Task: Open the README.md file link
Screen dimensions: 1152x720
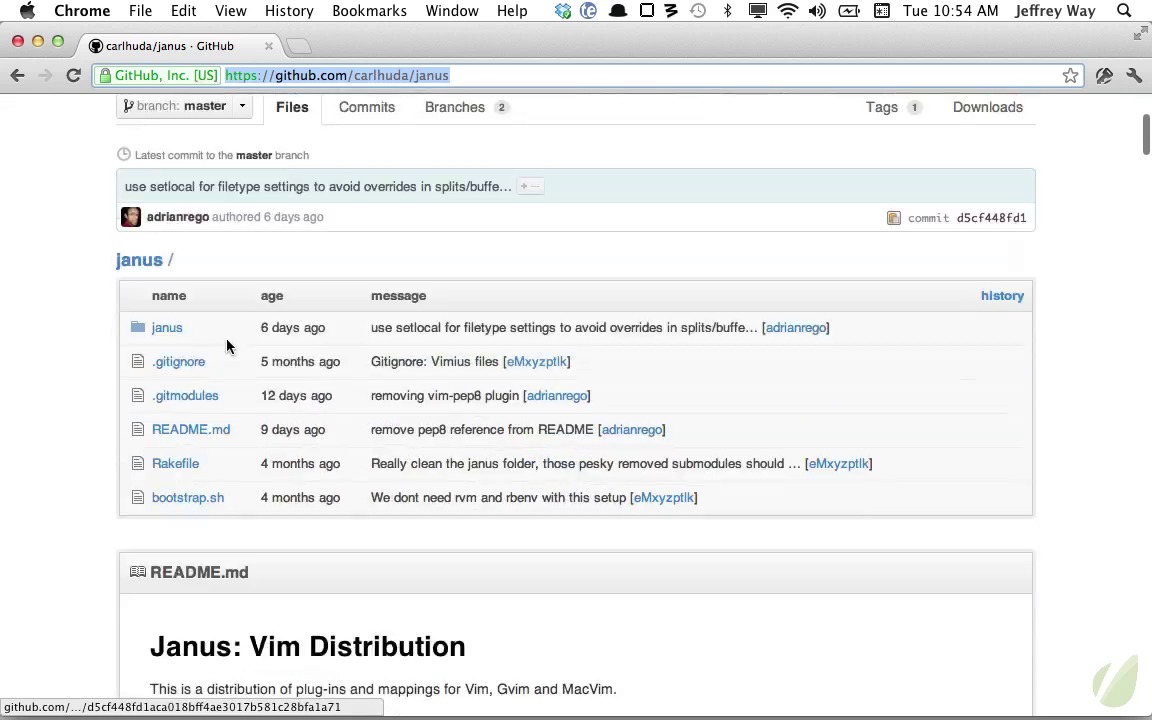Action: tap(191, 429)
